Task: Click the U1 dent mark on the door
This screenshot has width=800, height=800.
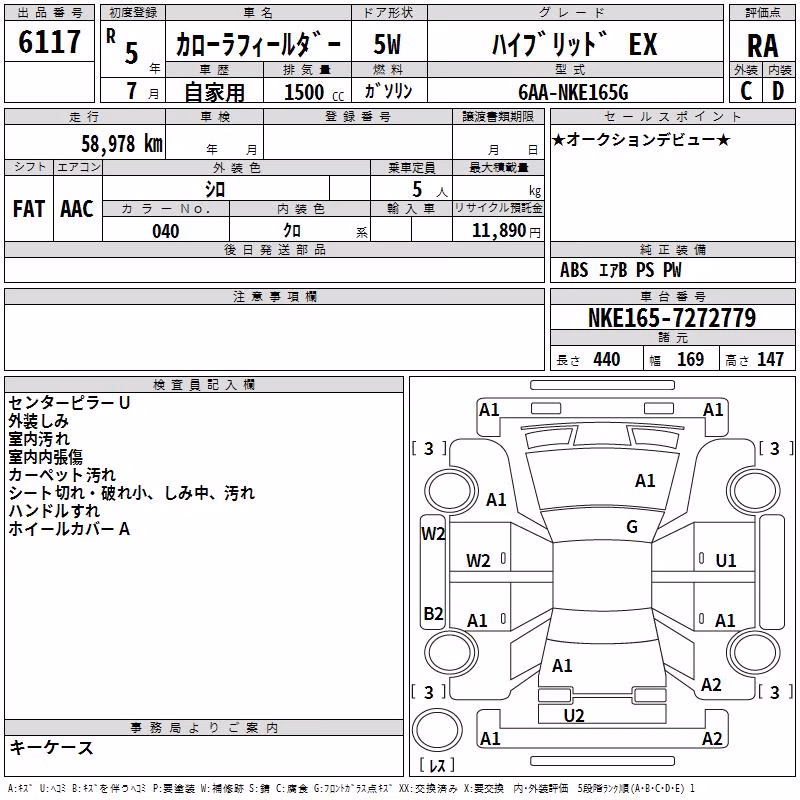Action: [x=726, y=561]
